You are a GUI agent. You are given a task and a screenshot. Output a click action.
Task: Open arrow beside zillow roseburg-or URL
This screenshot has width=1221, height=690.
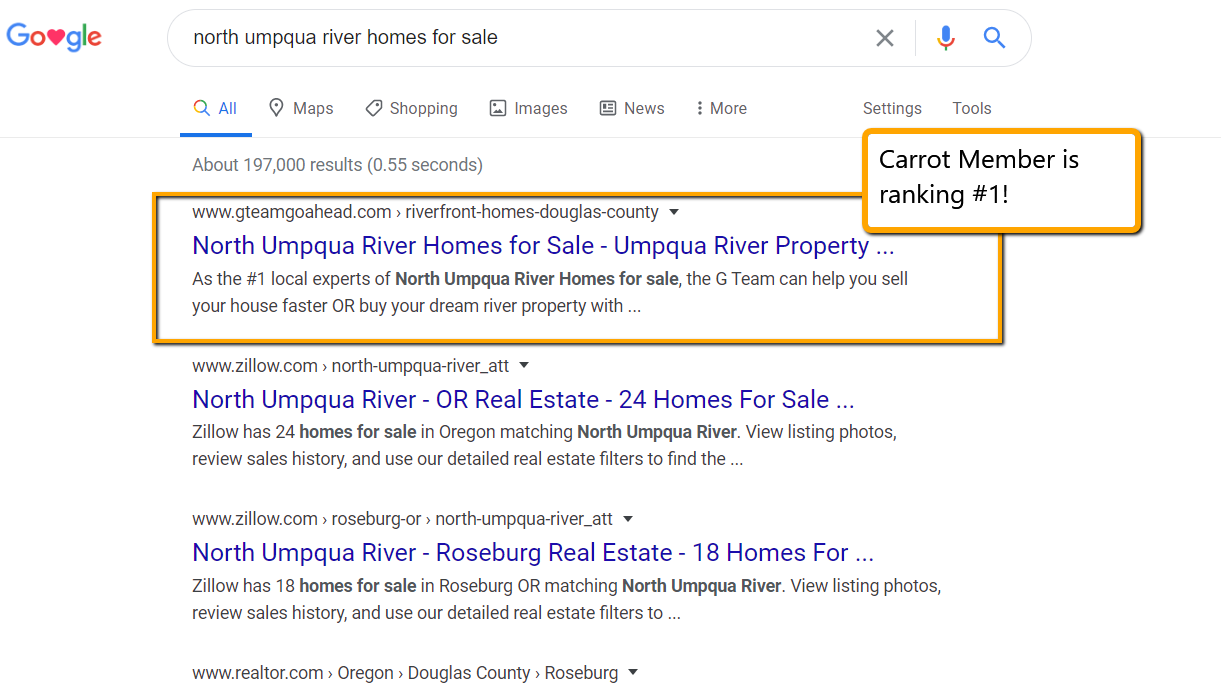pos(628,519)
